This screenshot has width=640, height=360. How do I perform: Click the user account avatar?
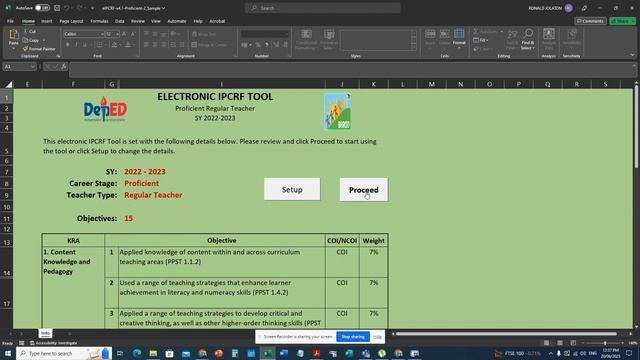click(569, 8)
